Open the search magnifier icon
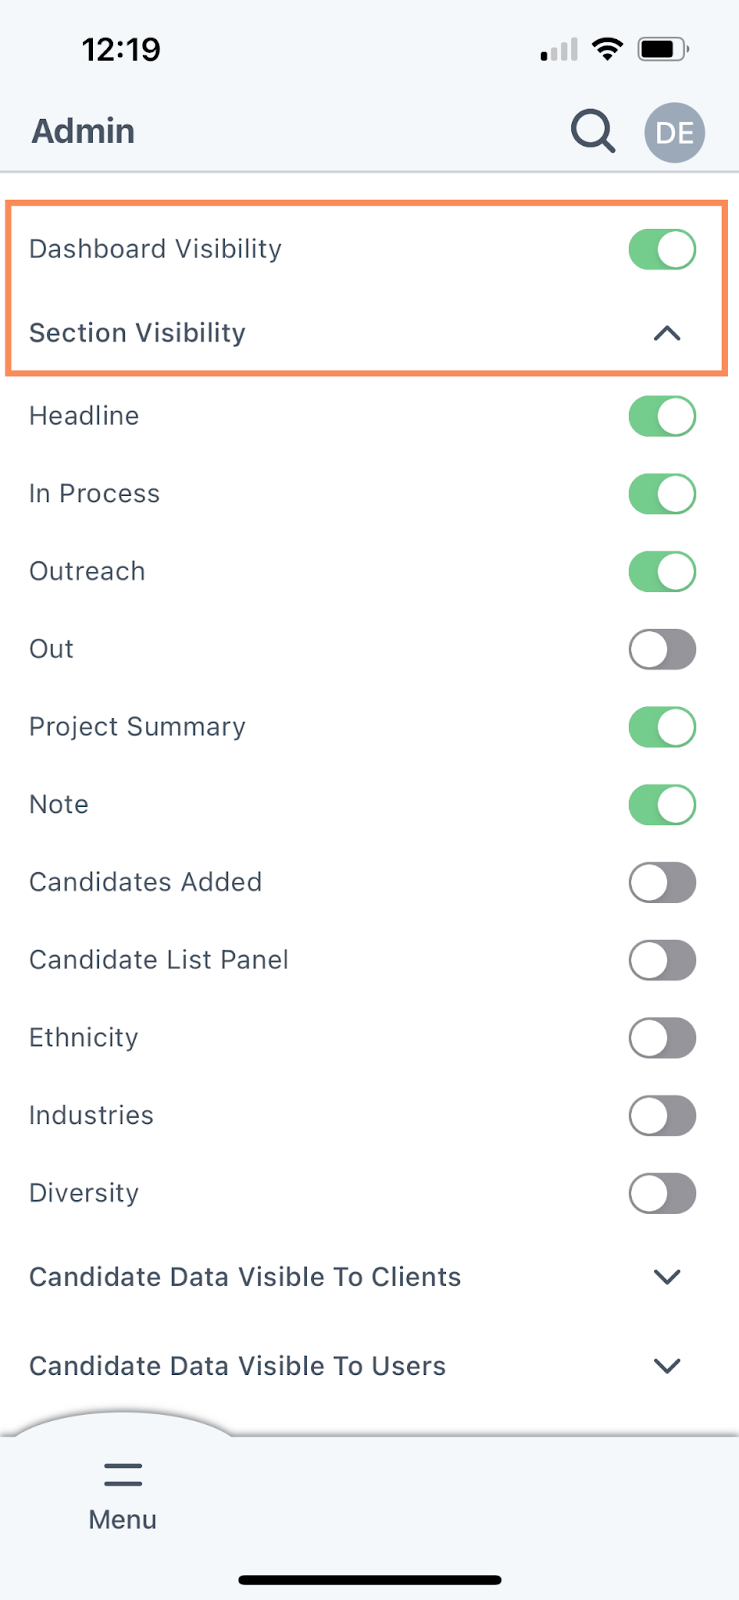 pos(593,131)
